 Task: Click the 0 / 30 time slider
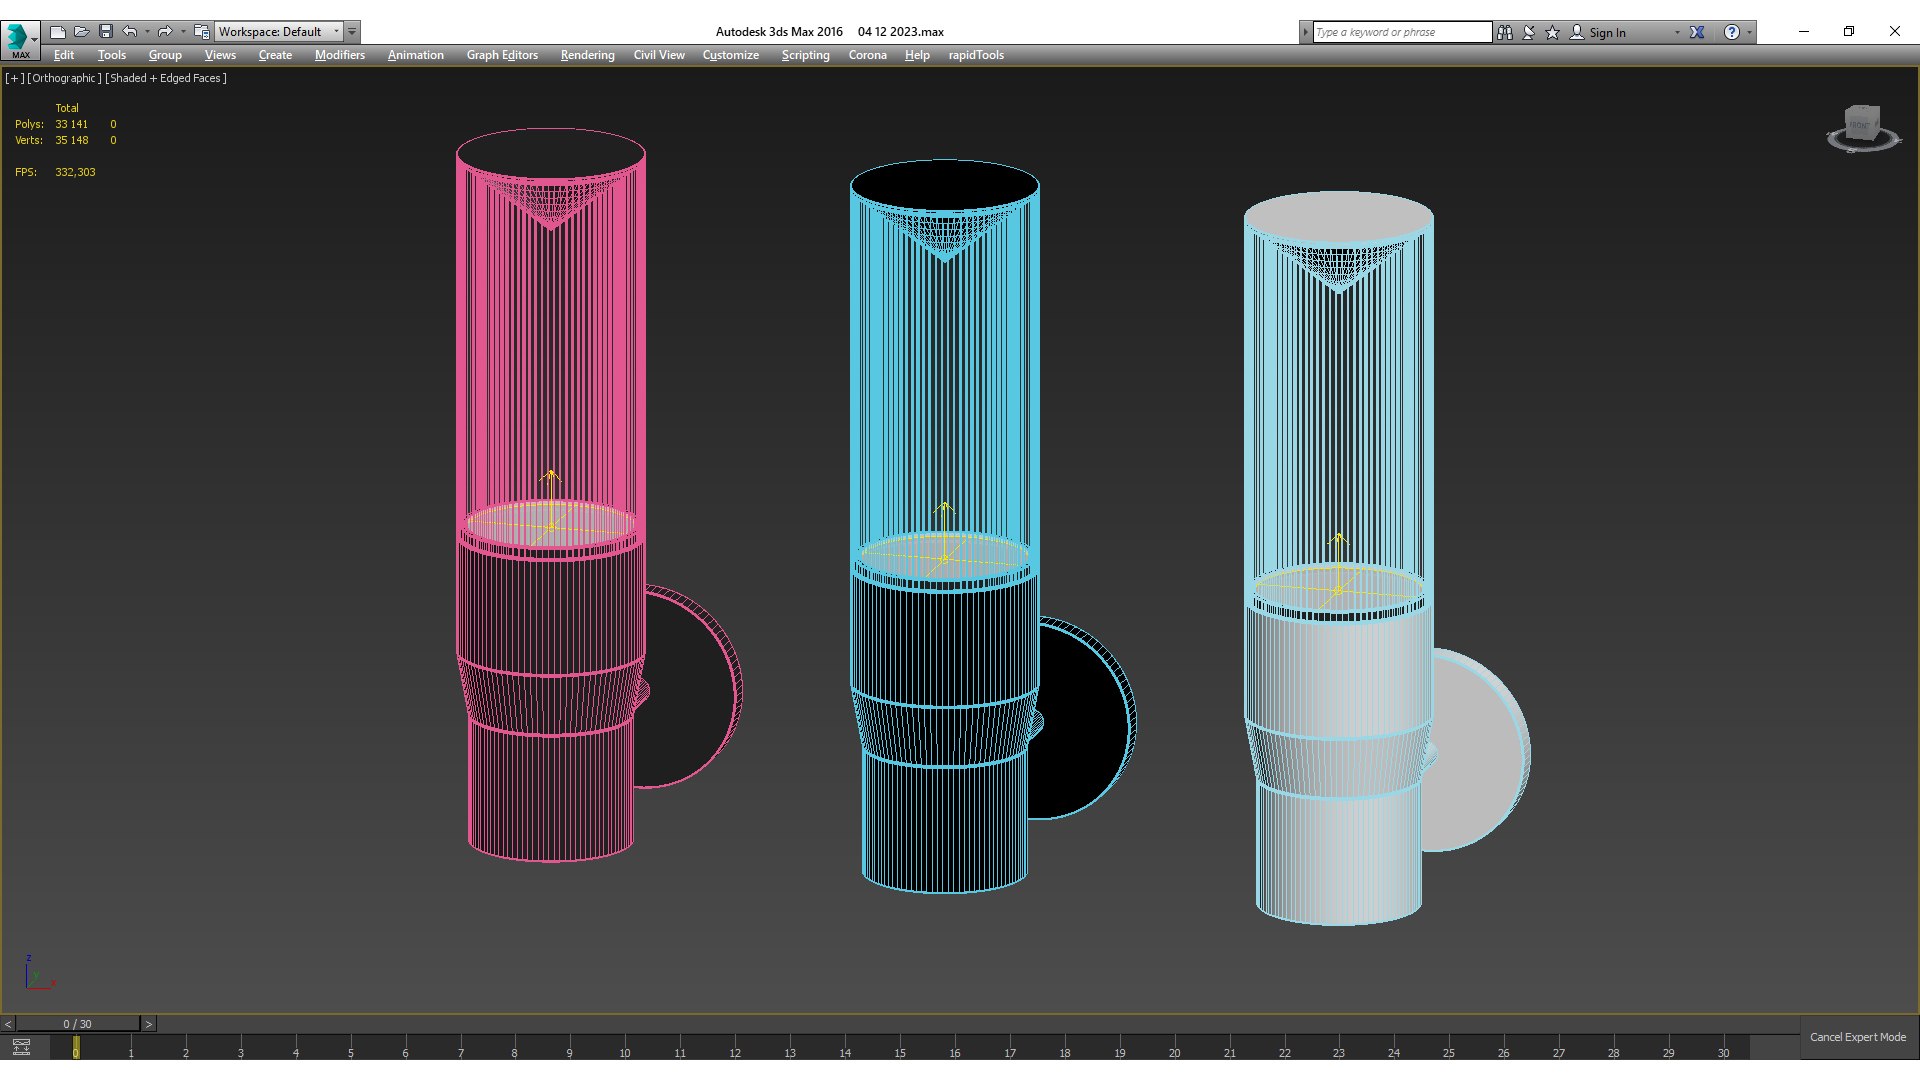(78, 1024)
